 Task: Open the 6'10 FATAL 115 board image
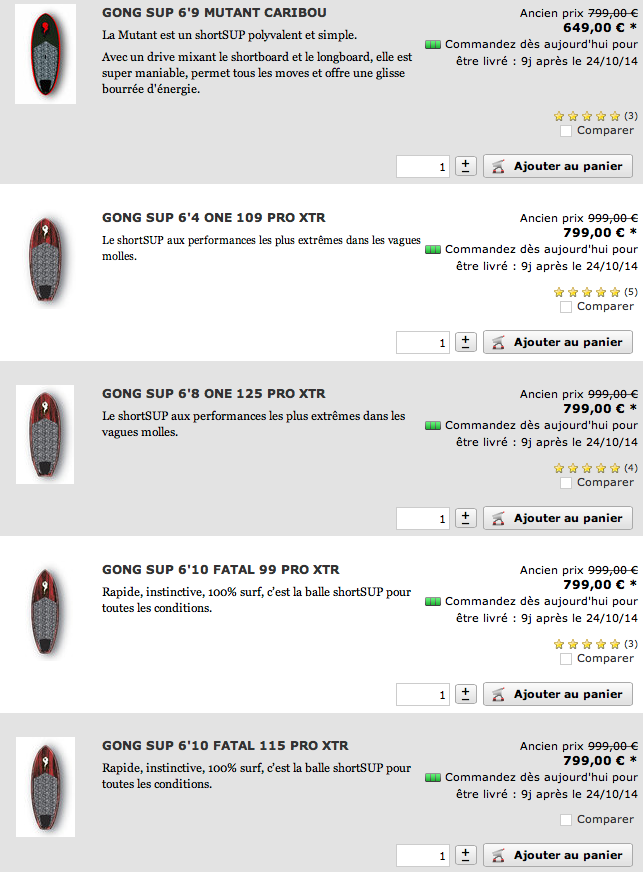point(45,785)
